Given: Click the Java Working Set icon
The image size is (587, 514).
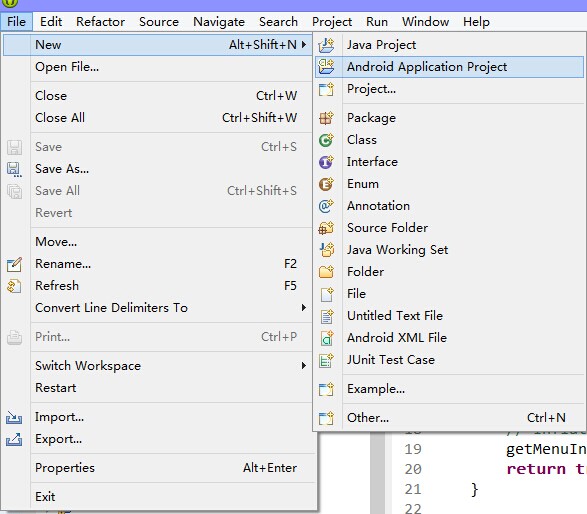Looking at the screenshot, I should click(326, 250).
